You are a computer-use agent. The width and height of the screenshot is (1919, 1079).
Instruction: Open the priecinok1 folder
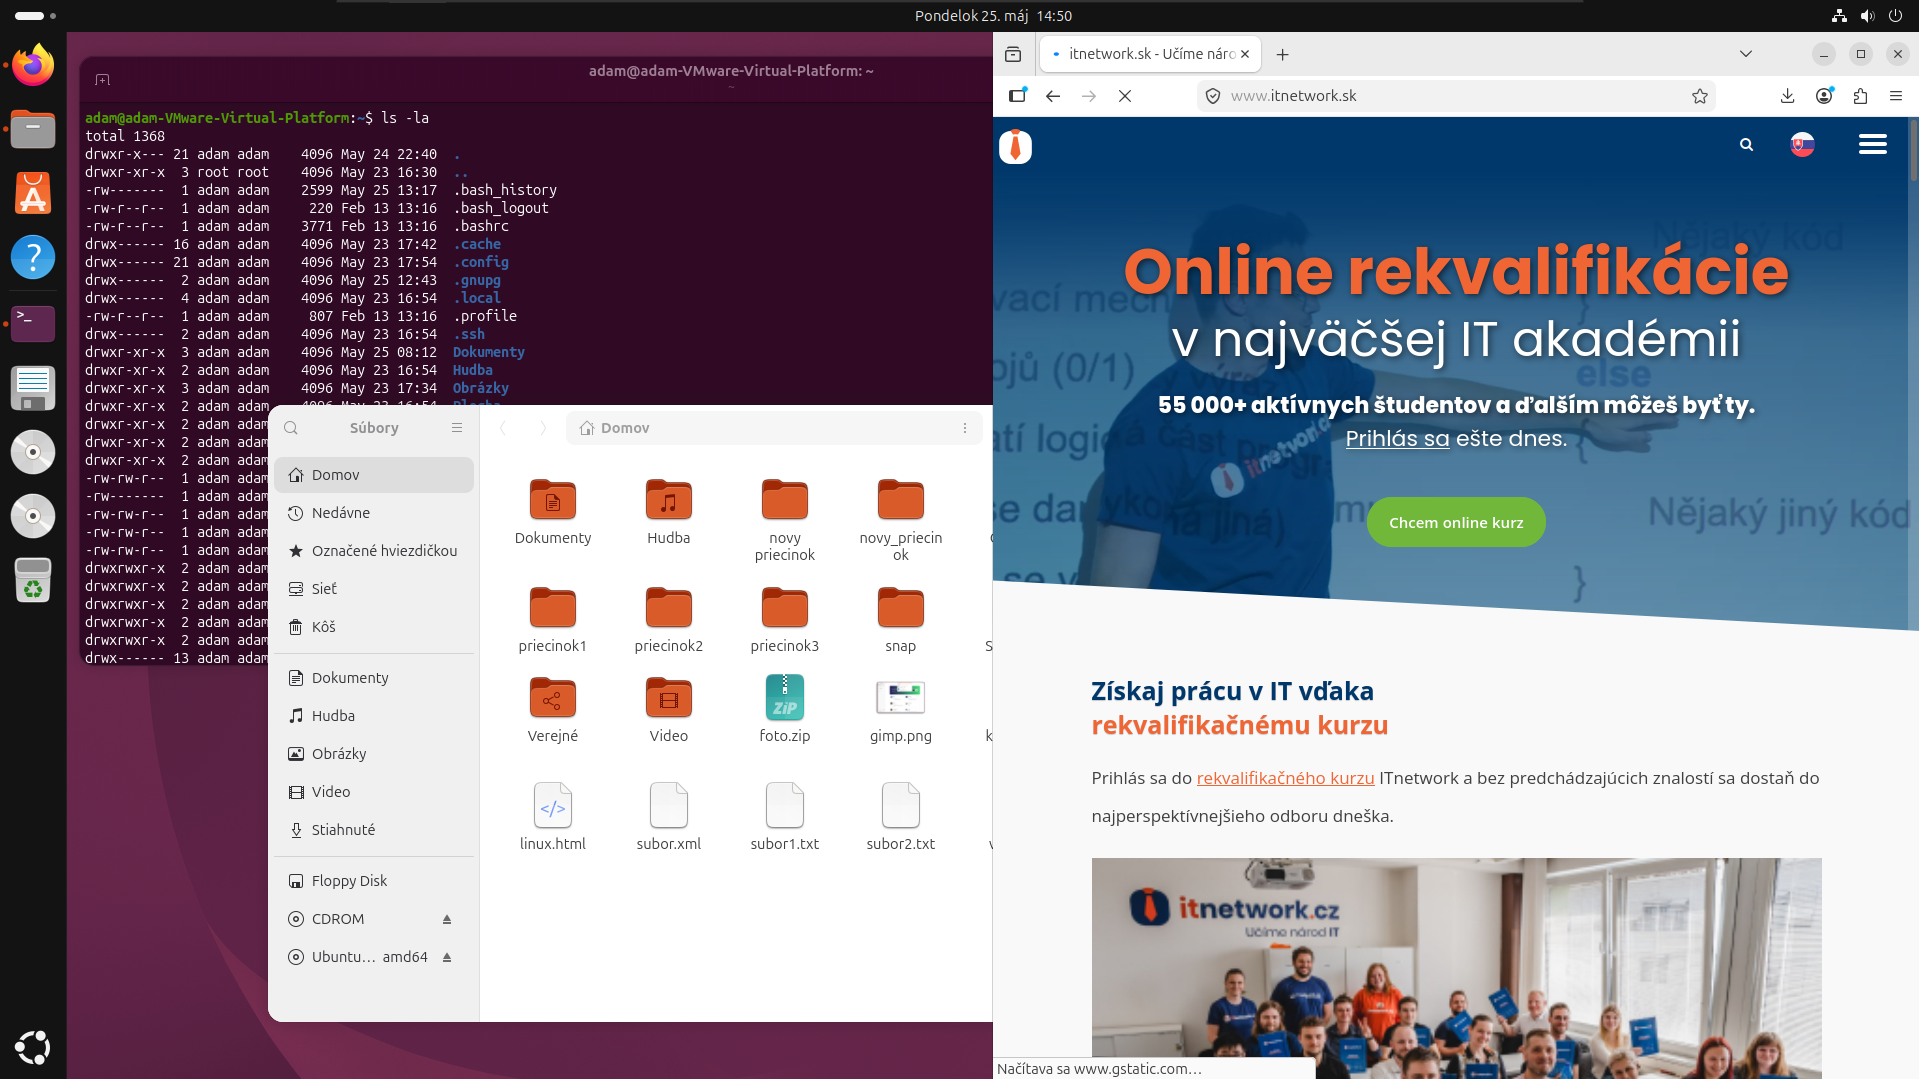[553, 608]
